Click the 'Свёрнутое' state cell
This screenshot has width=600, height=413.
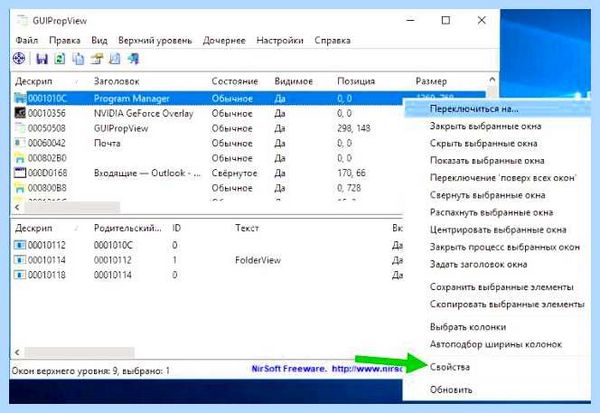234,173
